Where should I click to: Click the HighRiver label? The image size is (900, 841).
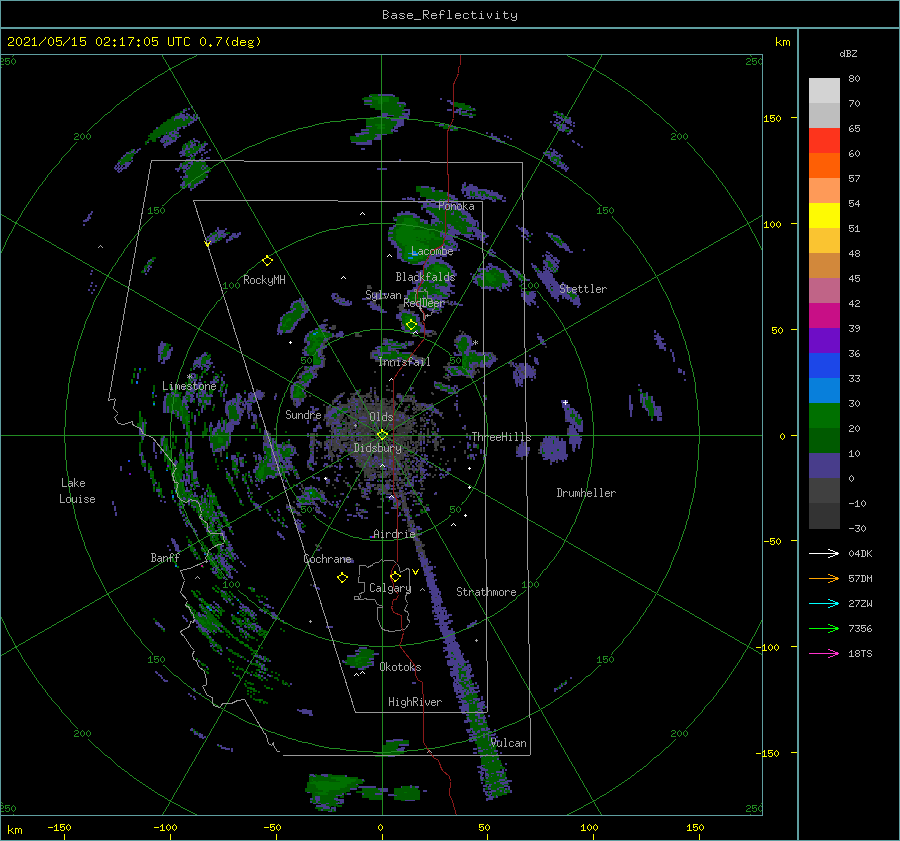(415, 702)
